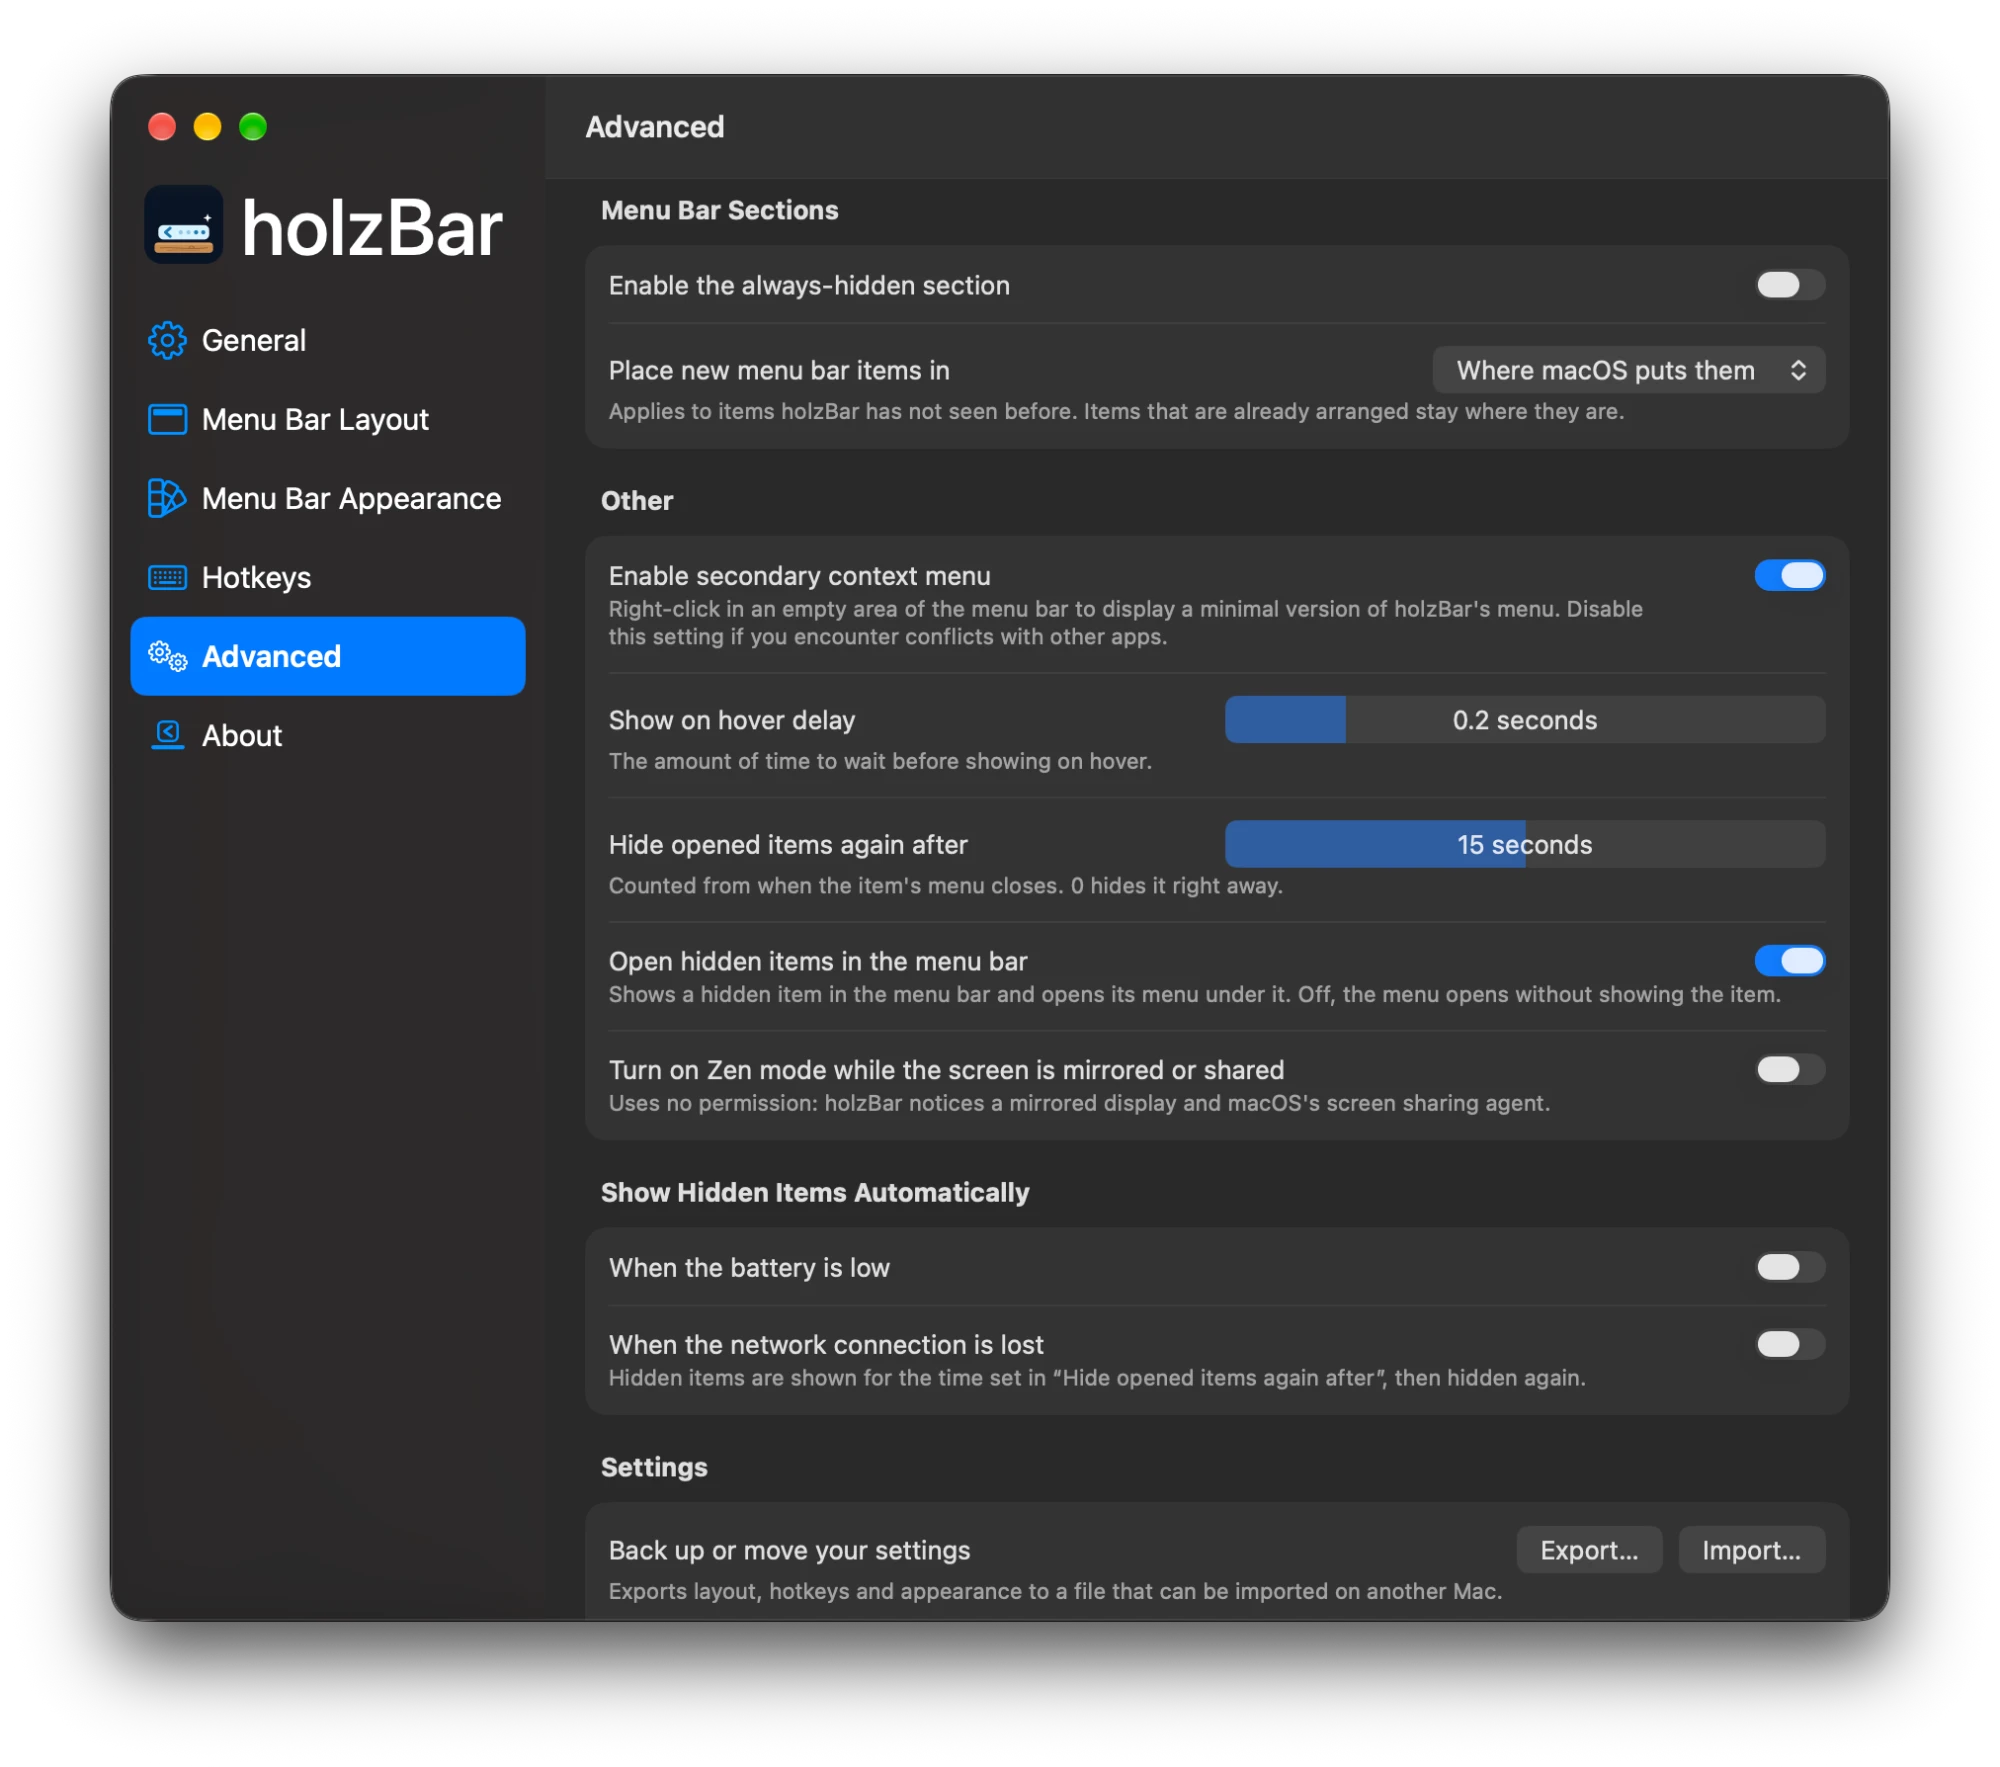Show the About page
Screen dimensions: 2000x1767
click(x=328, y=736)
